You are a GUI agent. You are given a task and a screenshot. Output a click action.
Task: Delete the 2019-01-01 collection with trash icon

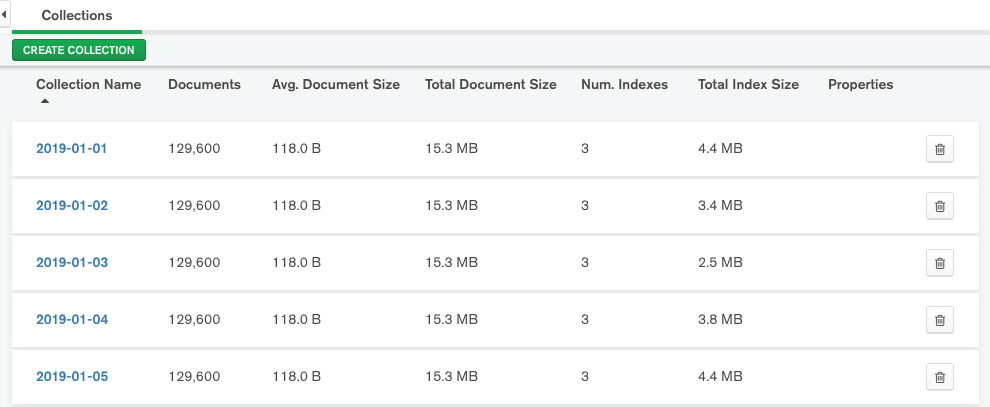[939, 149]
